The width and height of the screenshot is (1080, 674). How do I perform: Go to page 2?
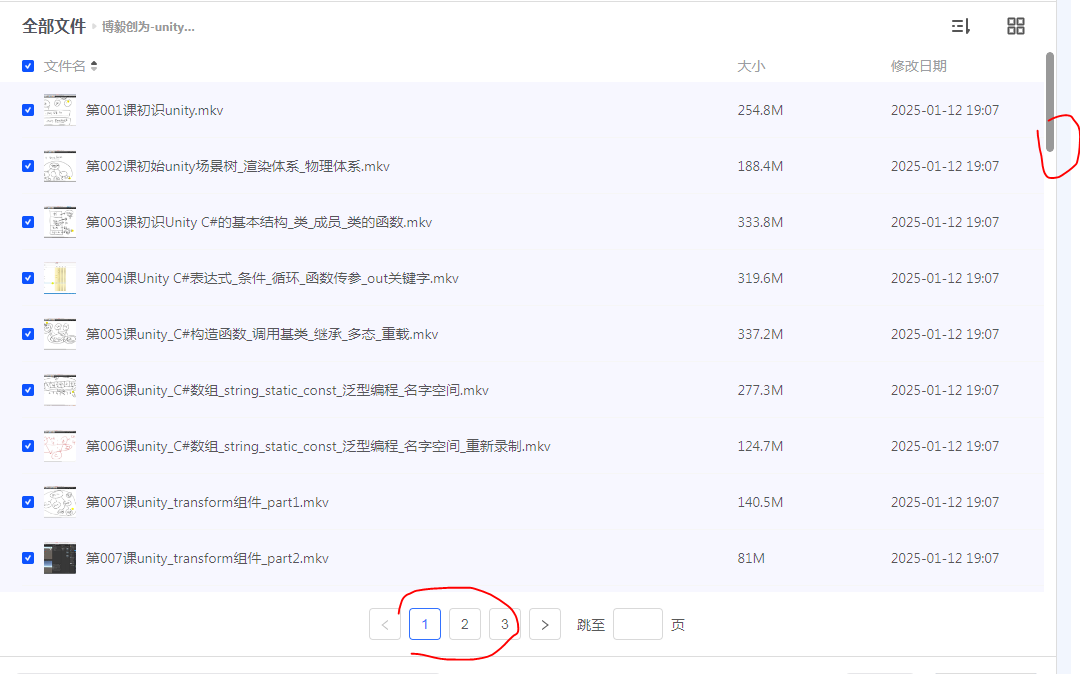(464, 625)
